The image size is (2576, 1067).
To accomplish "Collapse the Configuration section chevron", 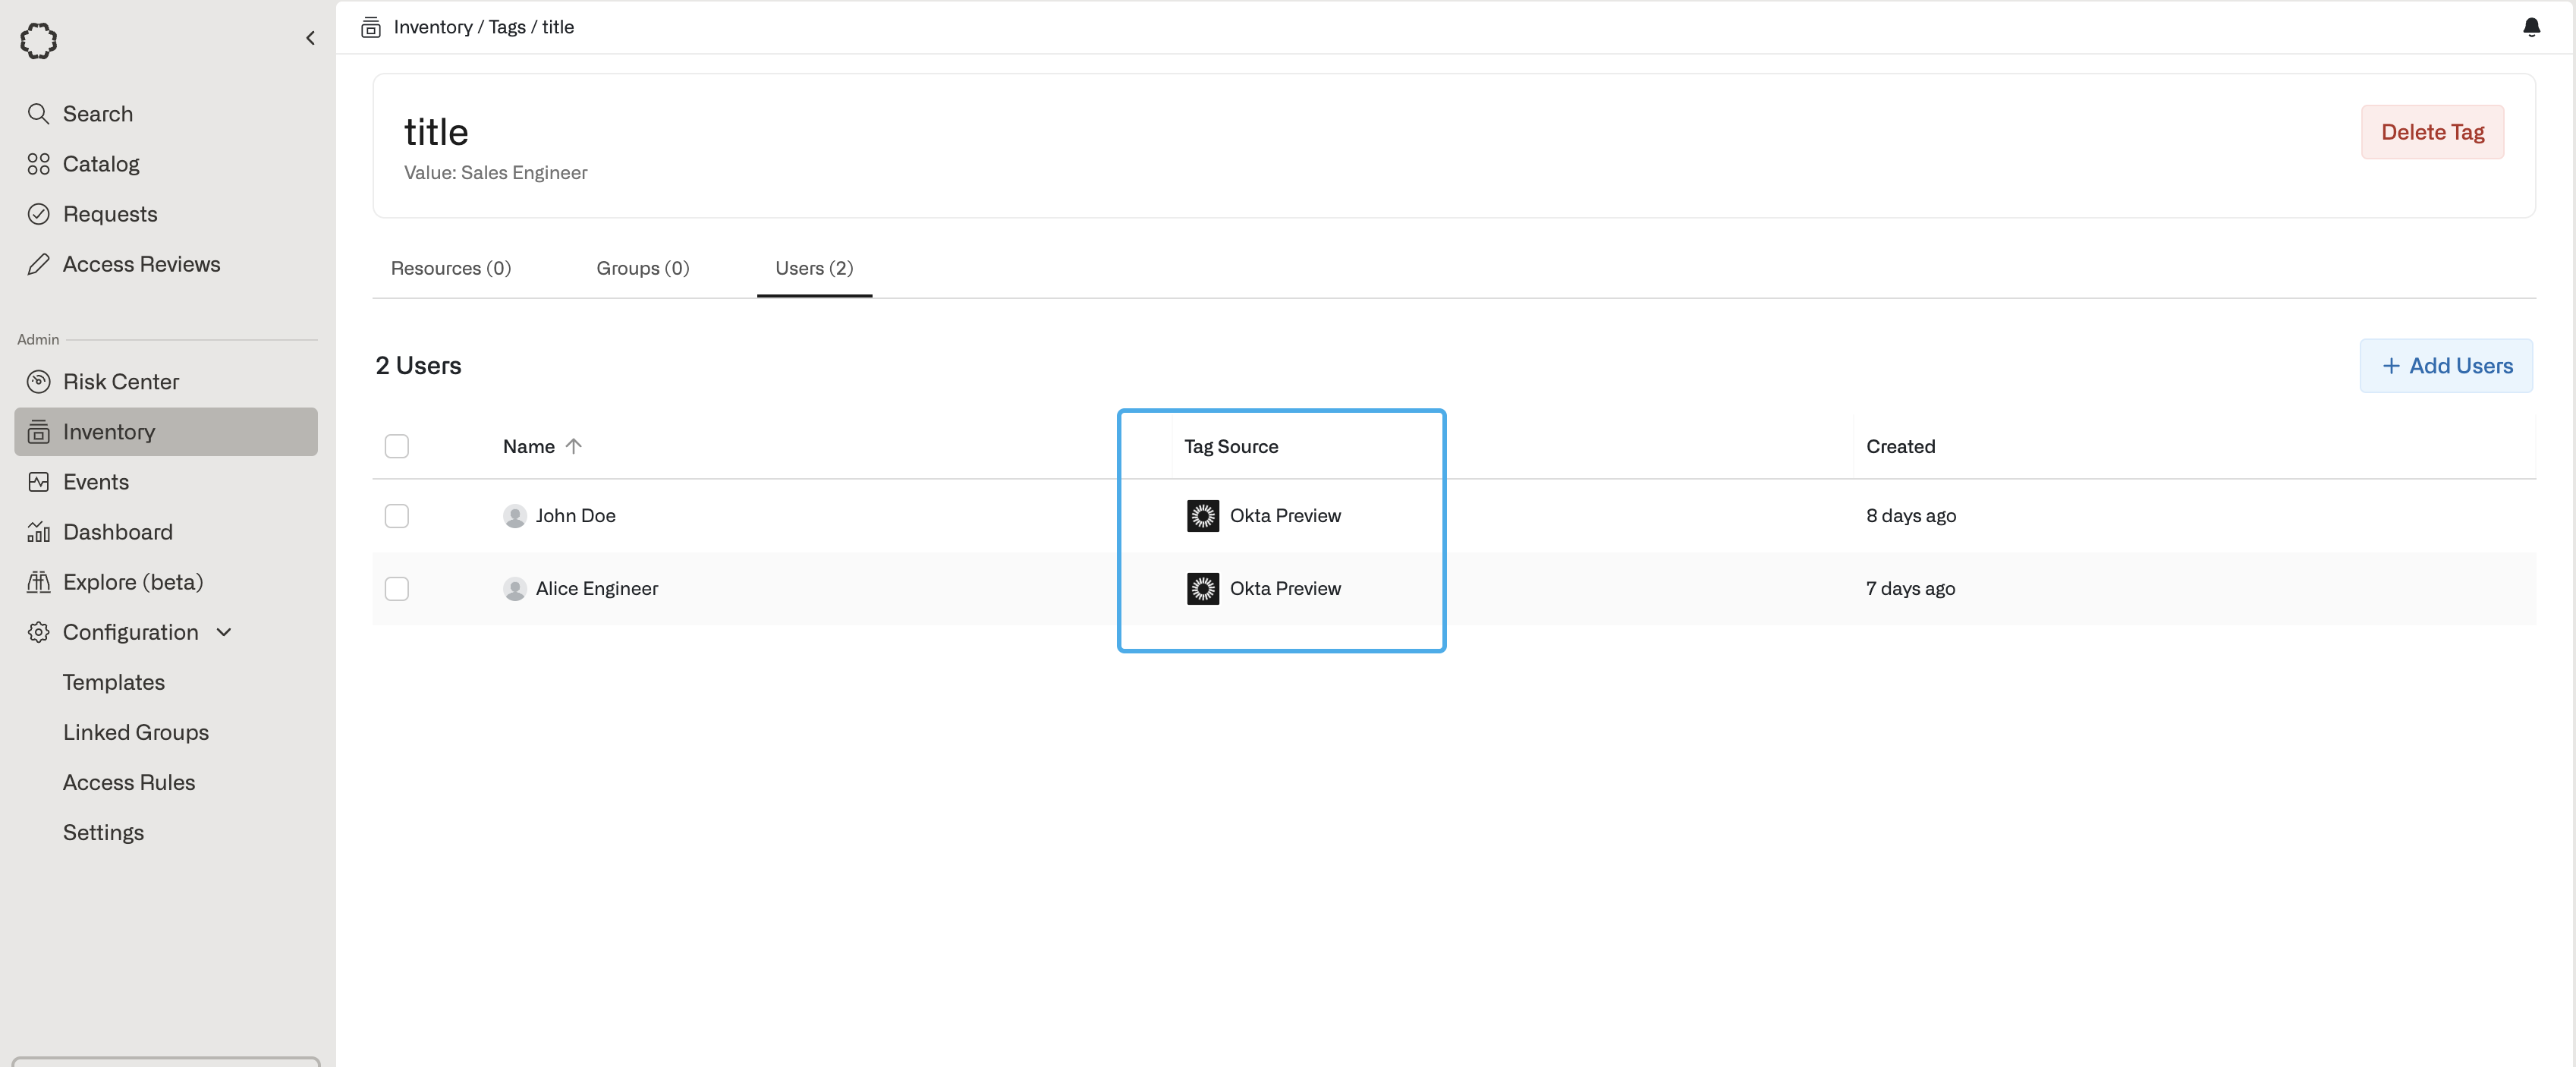I will click(x=224, y=632).
